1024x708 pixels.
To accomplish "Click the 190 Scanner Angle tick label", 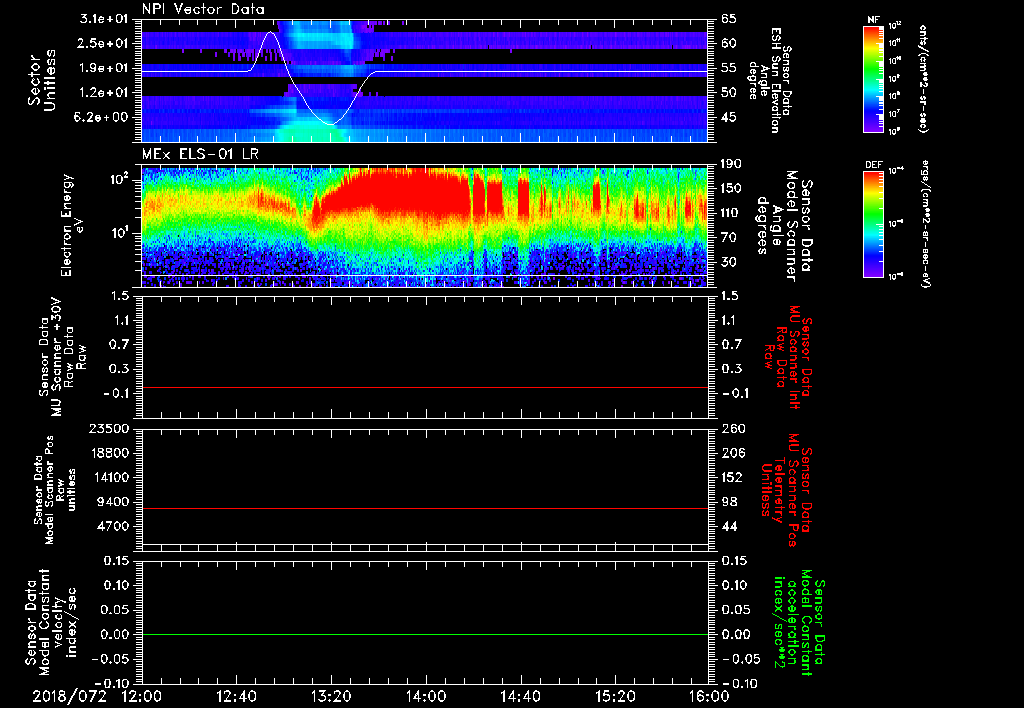I will point(732,164).
